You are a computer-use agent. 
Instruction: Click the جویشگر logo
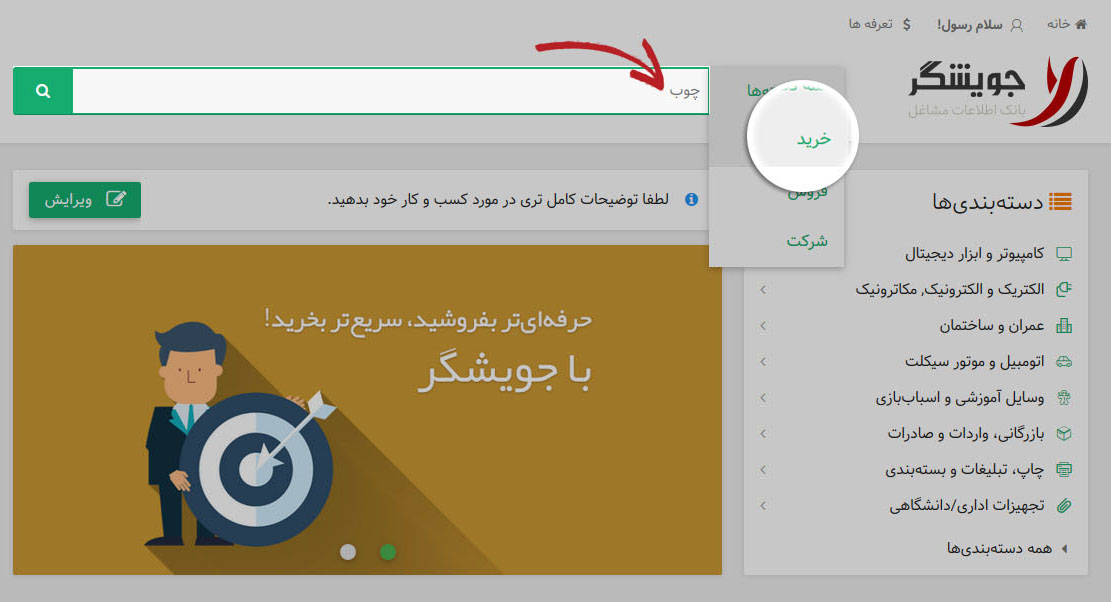(x=998, y=91)
